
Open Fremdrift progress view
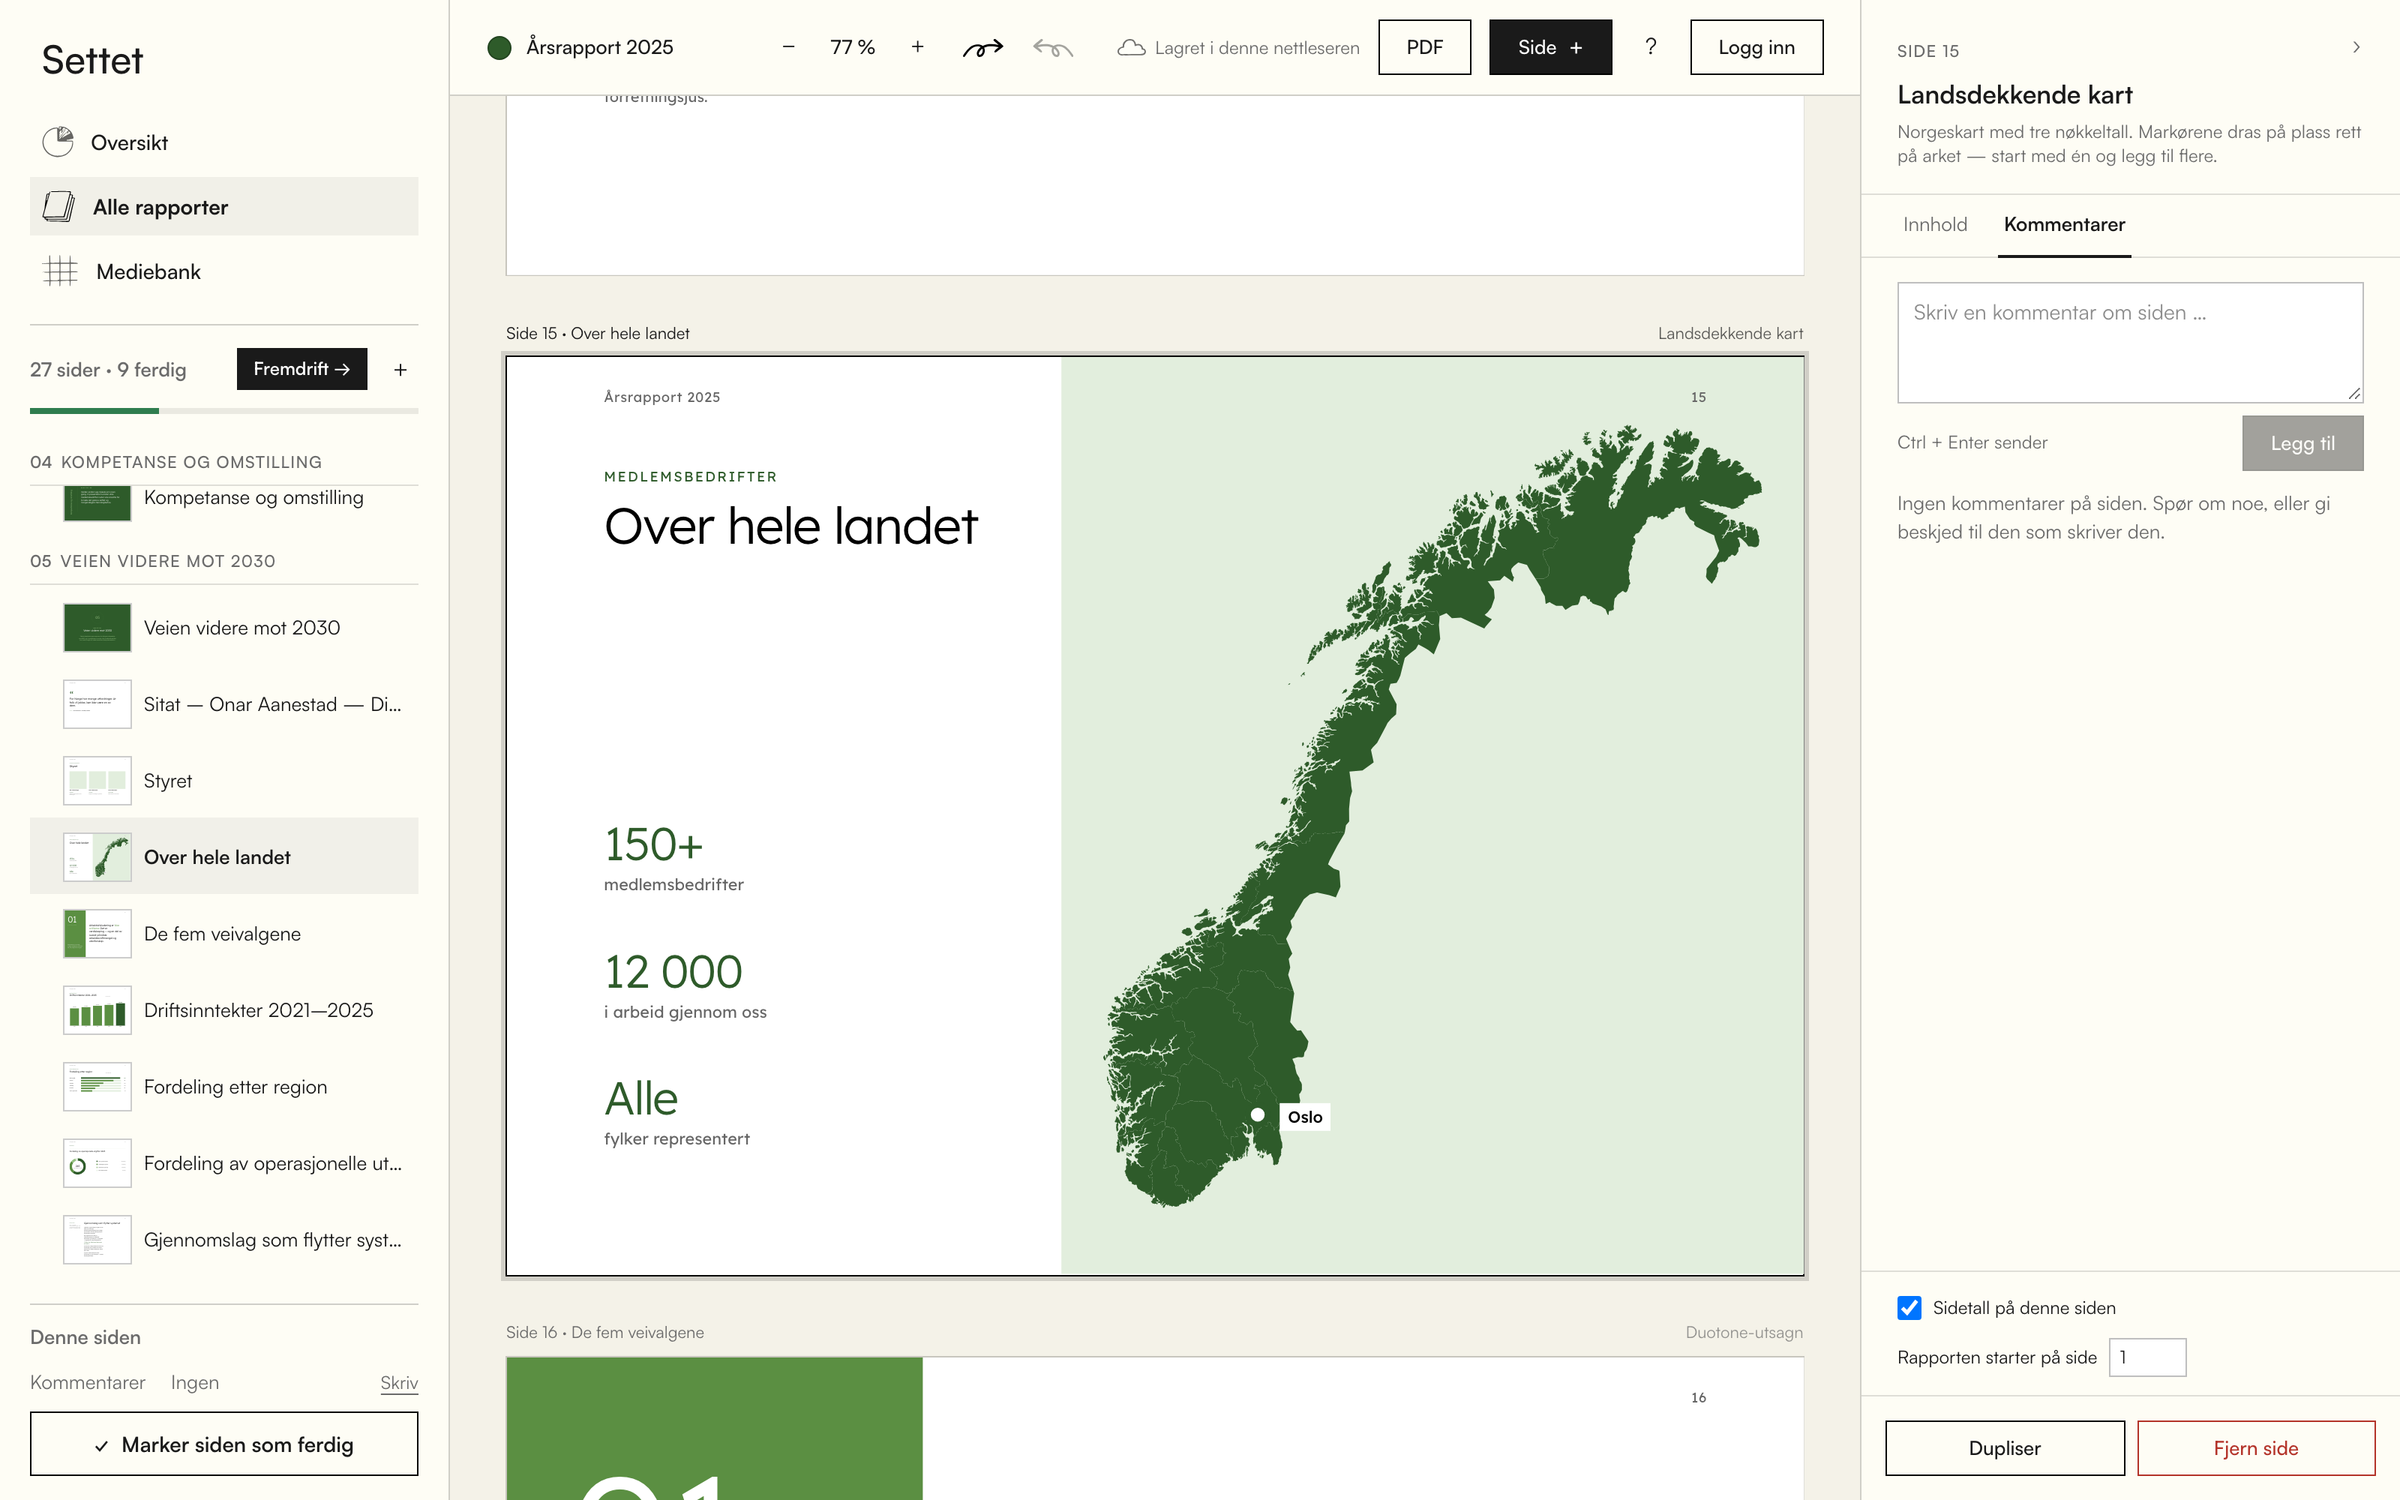tap(302, 369)
